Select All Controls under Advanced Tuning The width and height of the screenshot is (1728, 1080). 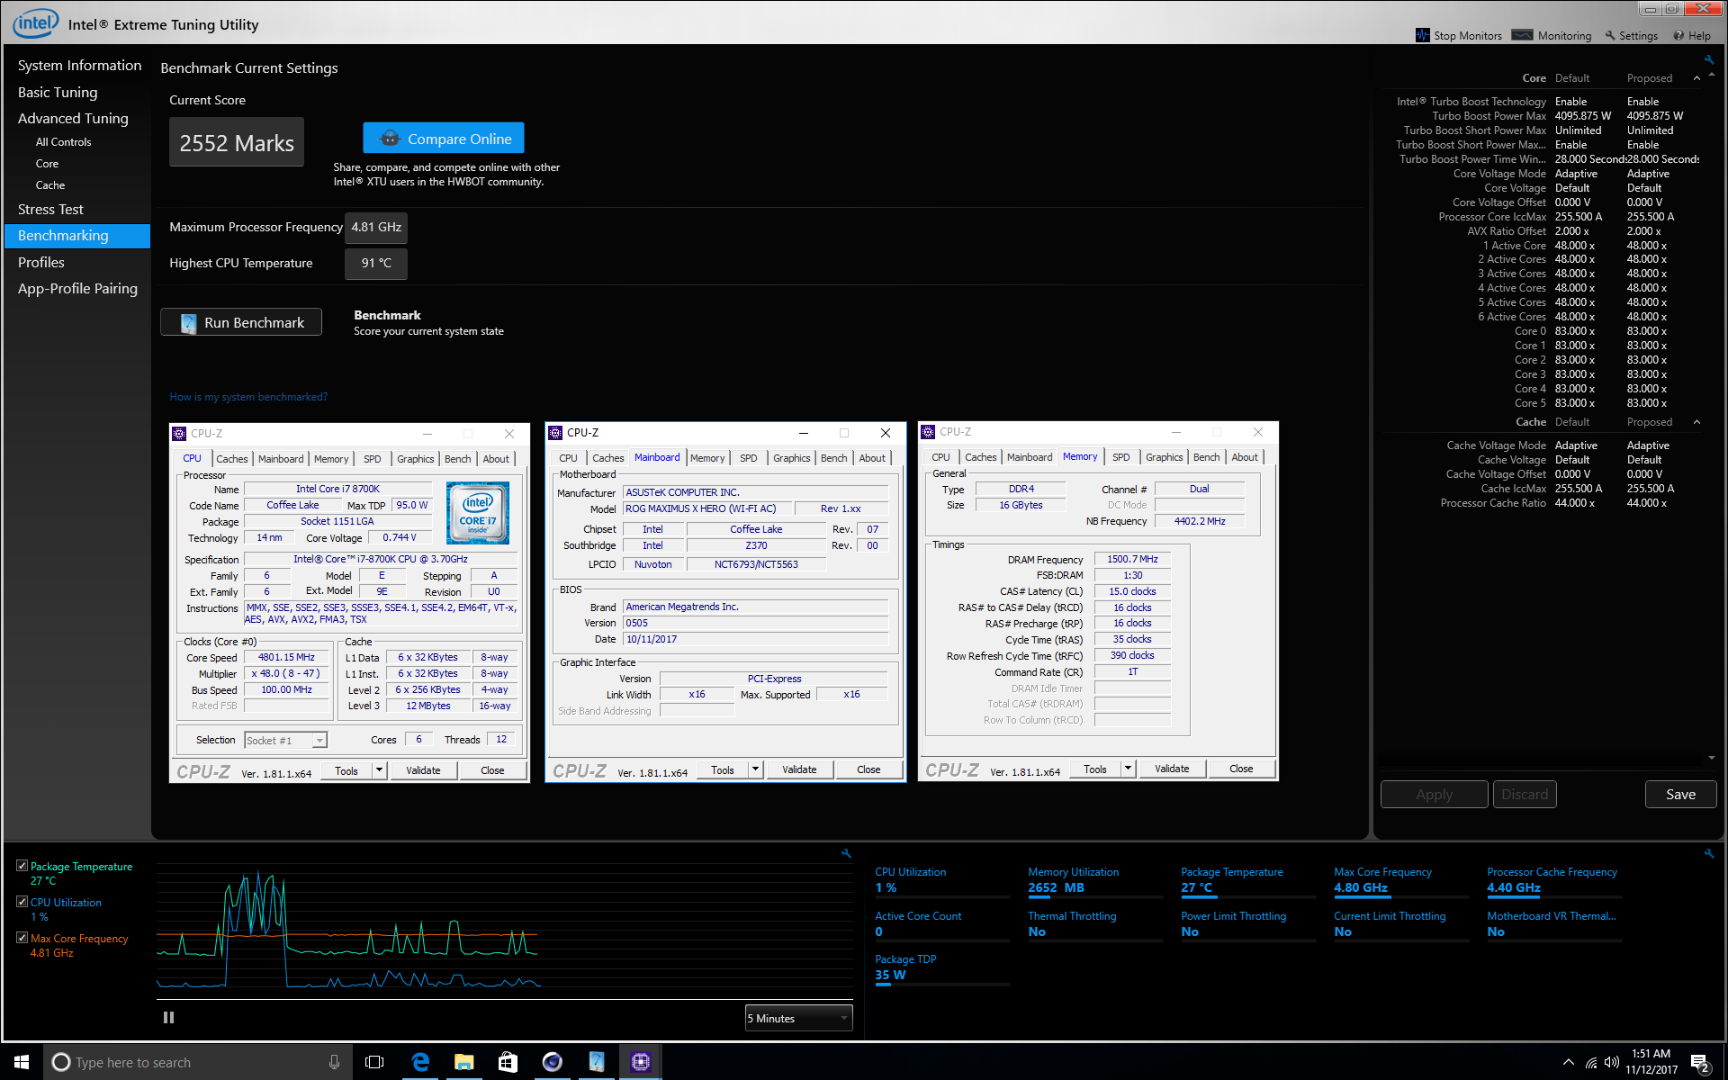click(63, 142)
